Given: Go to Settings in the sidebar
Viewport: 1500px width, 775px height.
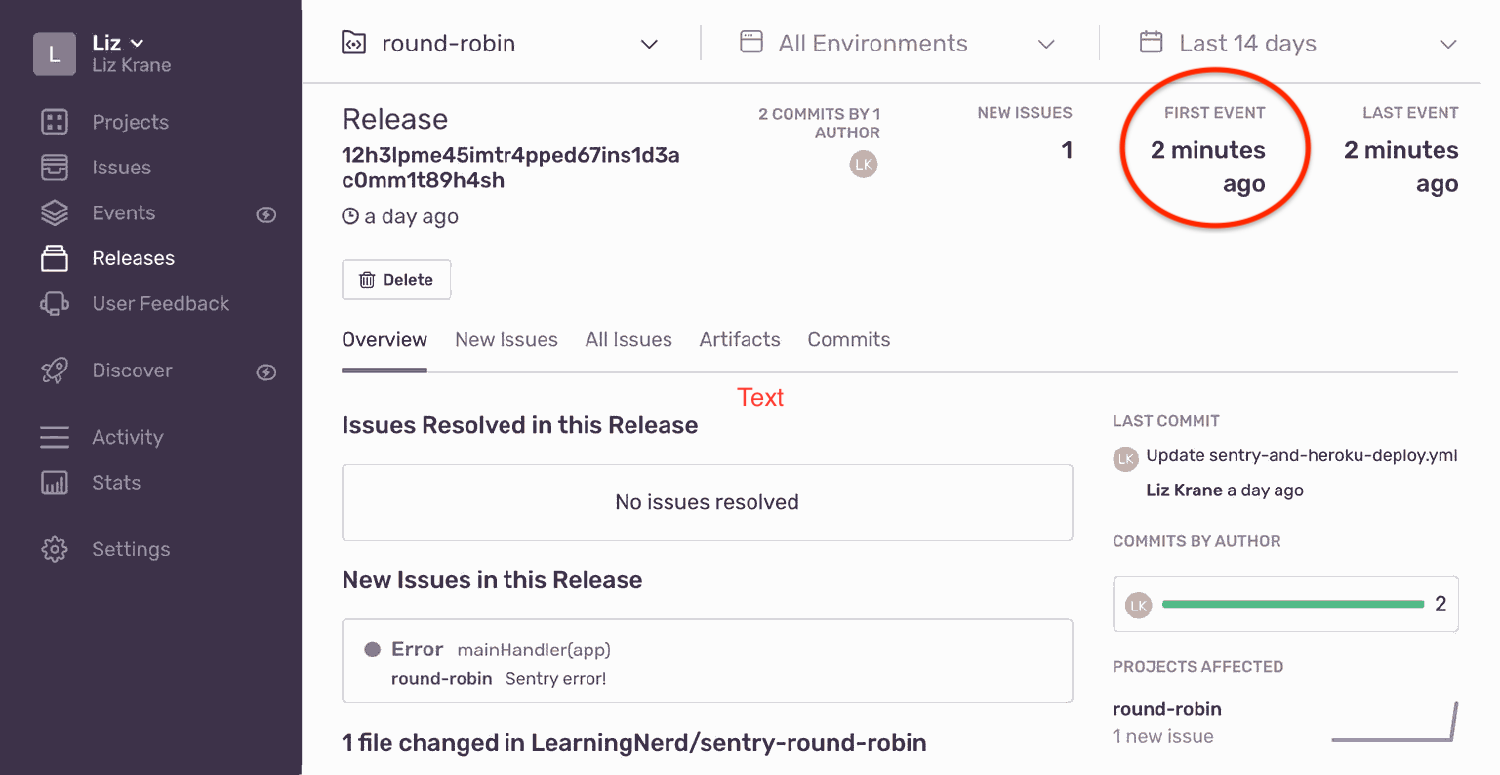Looking at the screenshot, I should [x=131, y=549].
